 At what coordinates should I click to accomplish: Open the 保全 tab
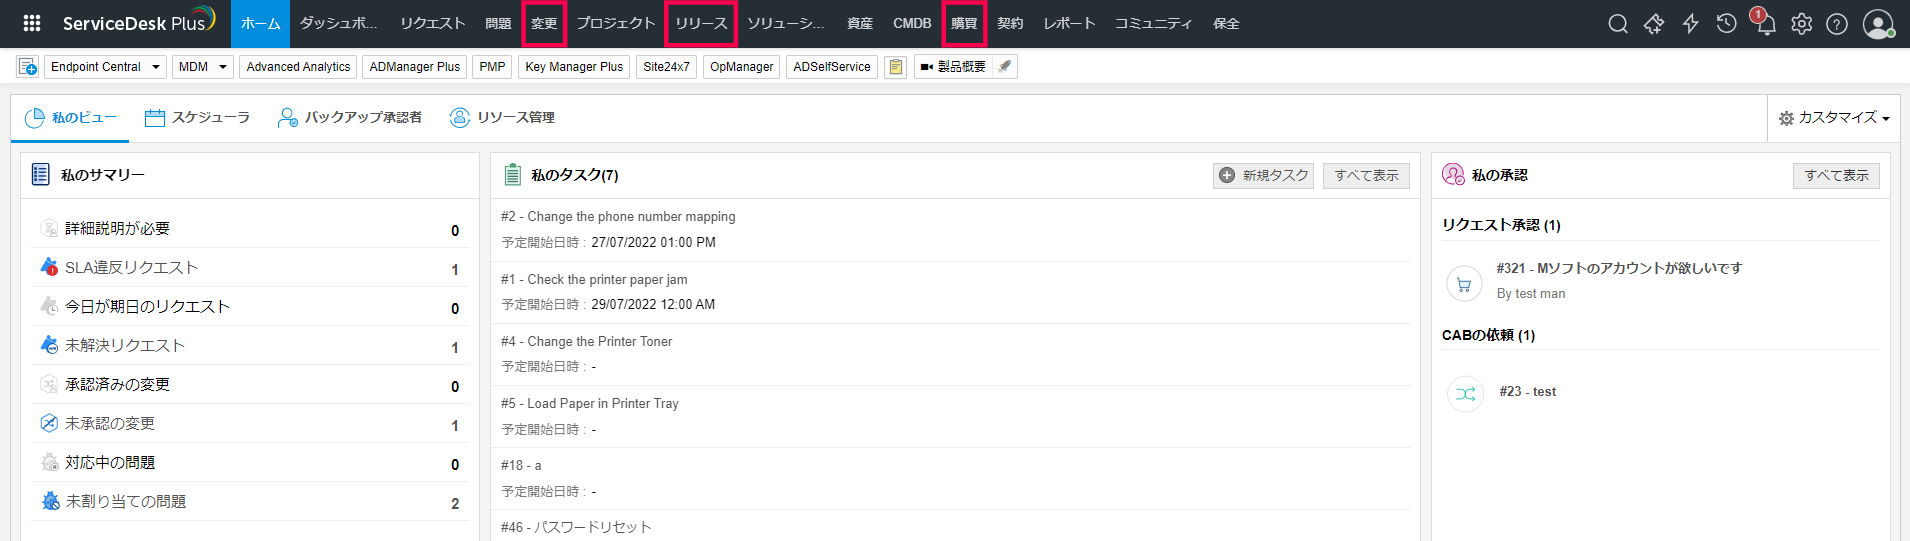[1226, 24]
